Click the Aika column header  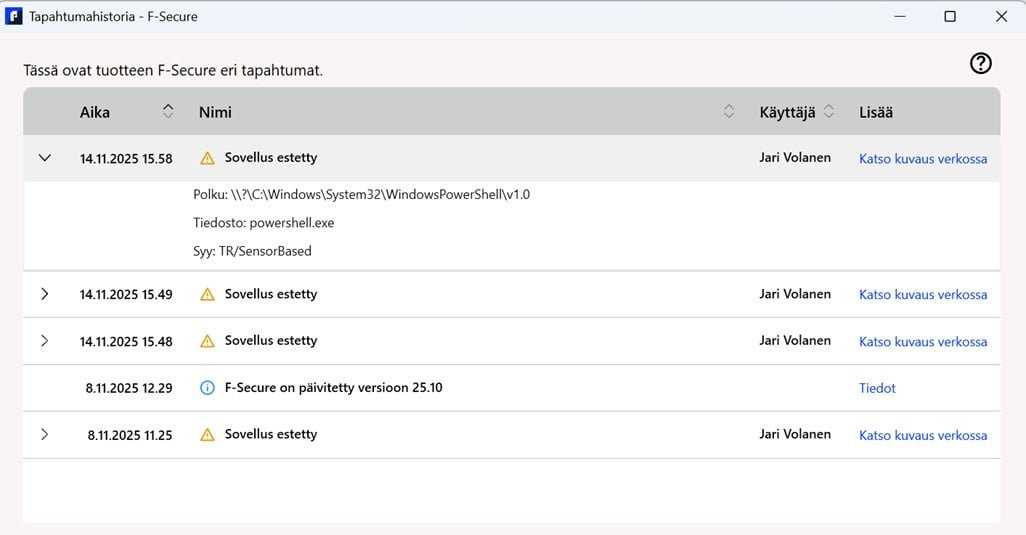95,112
